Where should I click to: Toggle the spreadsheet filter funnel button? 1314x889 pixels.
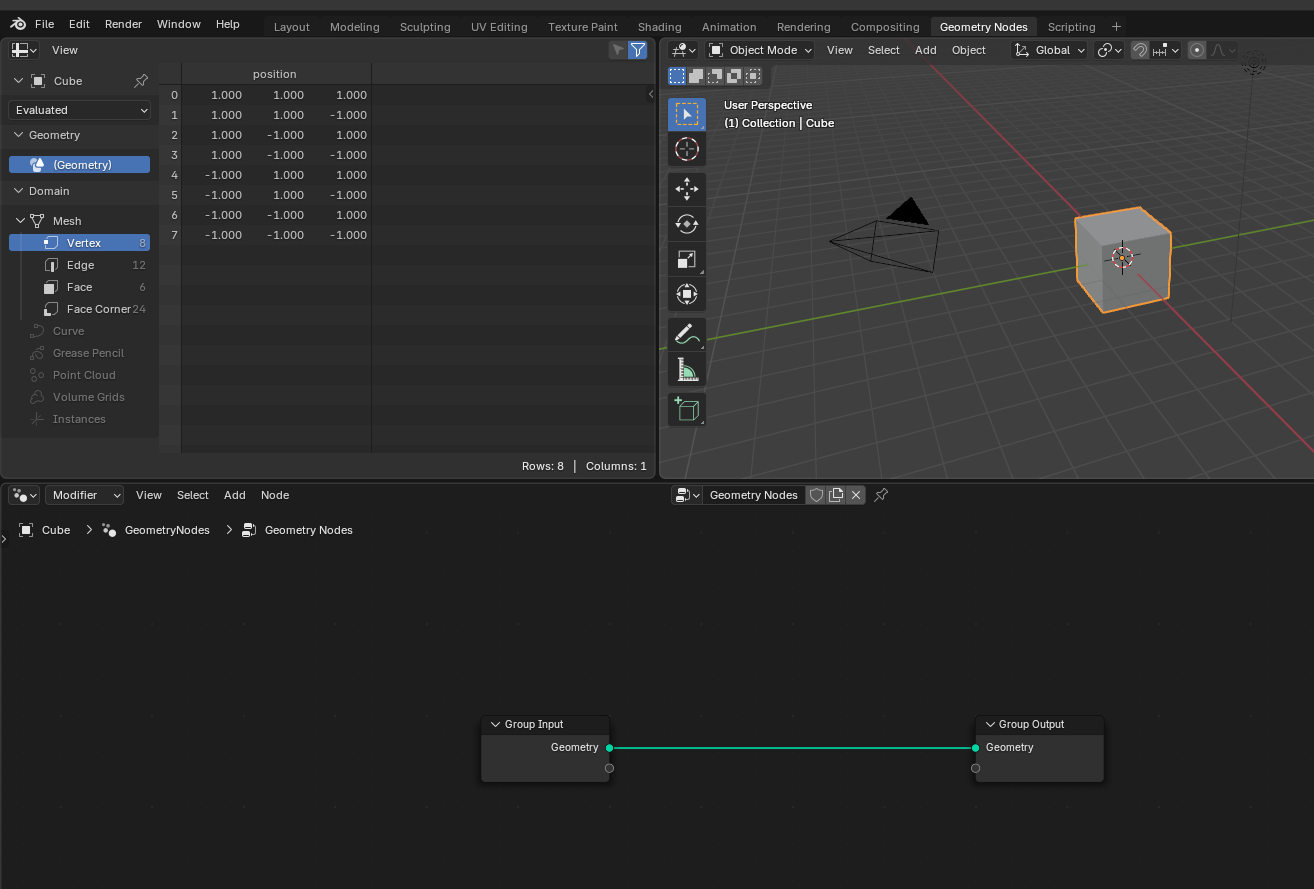click(x=637, y=50)
